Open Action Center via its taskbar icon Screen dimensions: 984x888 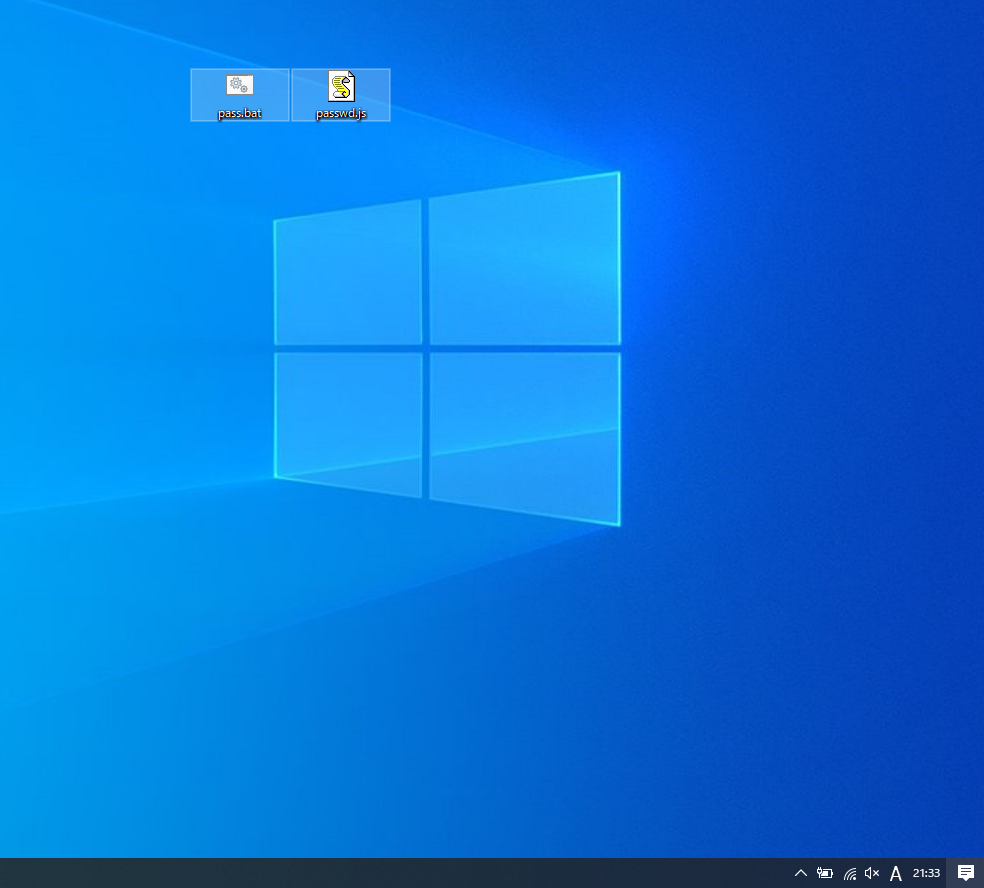point(965,873)
